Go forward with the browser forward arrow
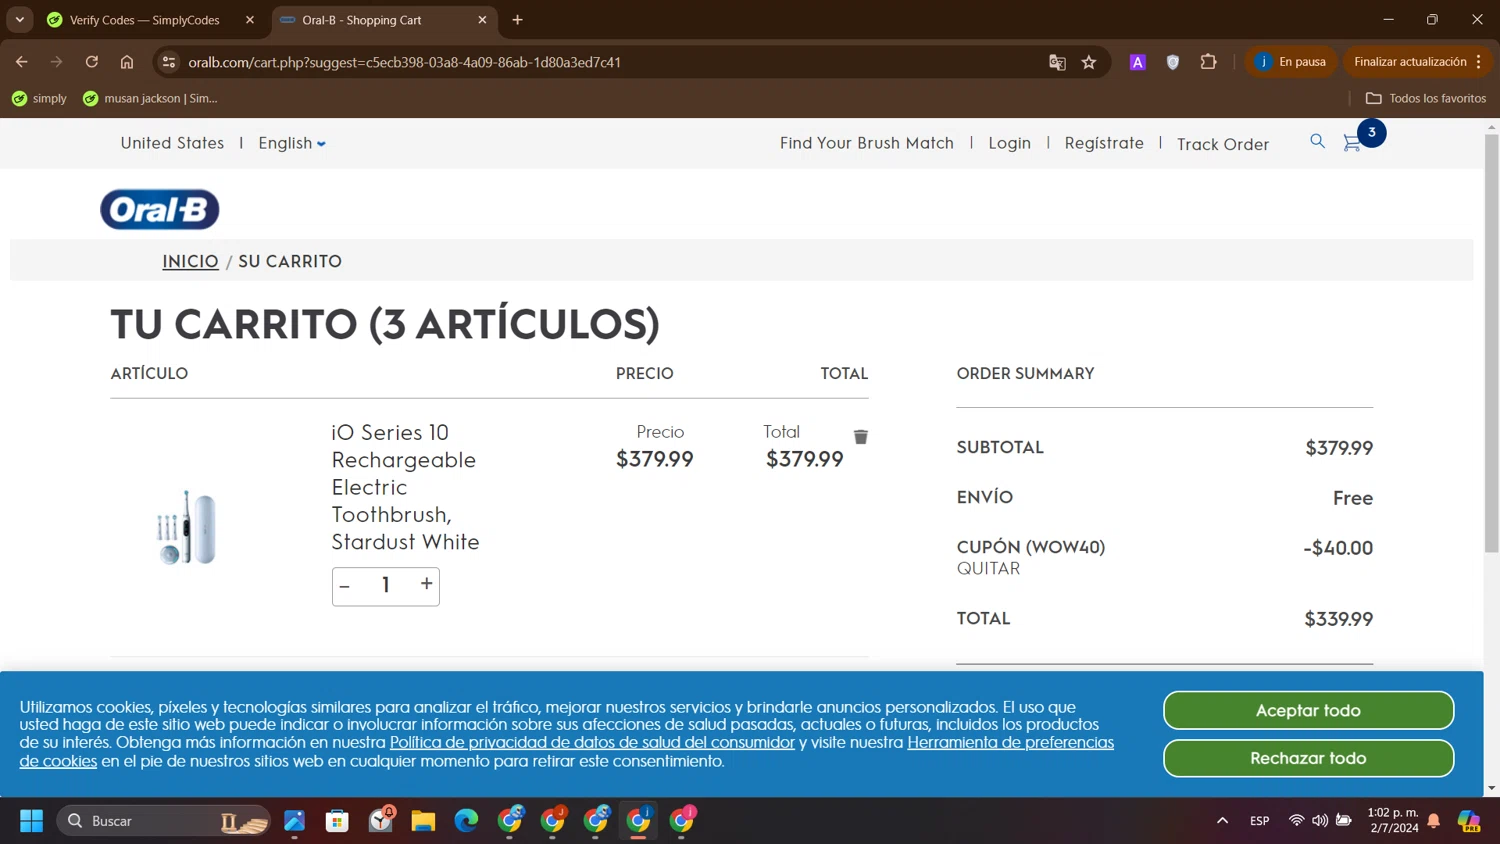1500x844 pixels. [57, 62]
